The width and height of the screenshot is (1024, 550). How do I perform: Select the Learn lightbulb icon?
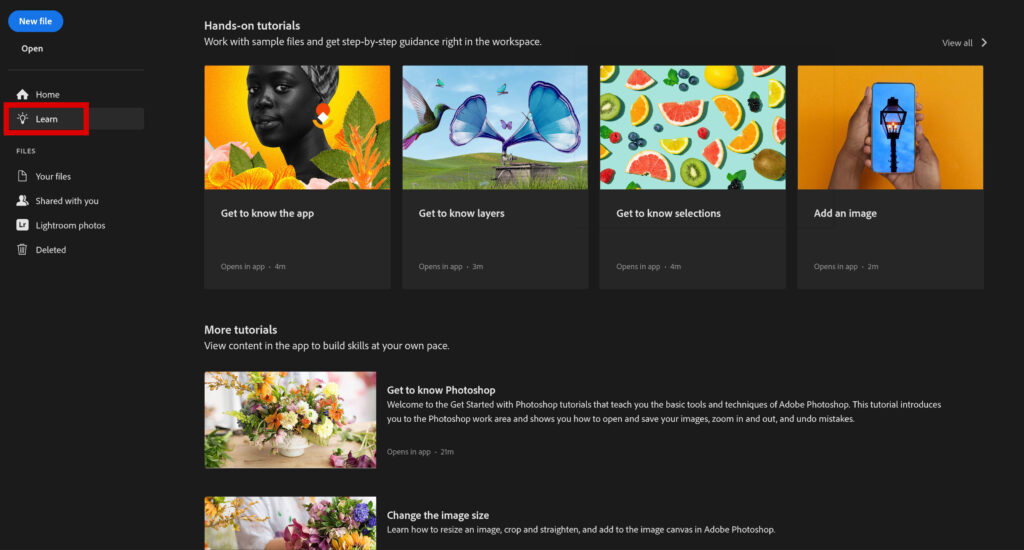(22, 119)
